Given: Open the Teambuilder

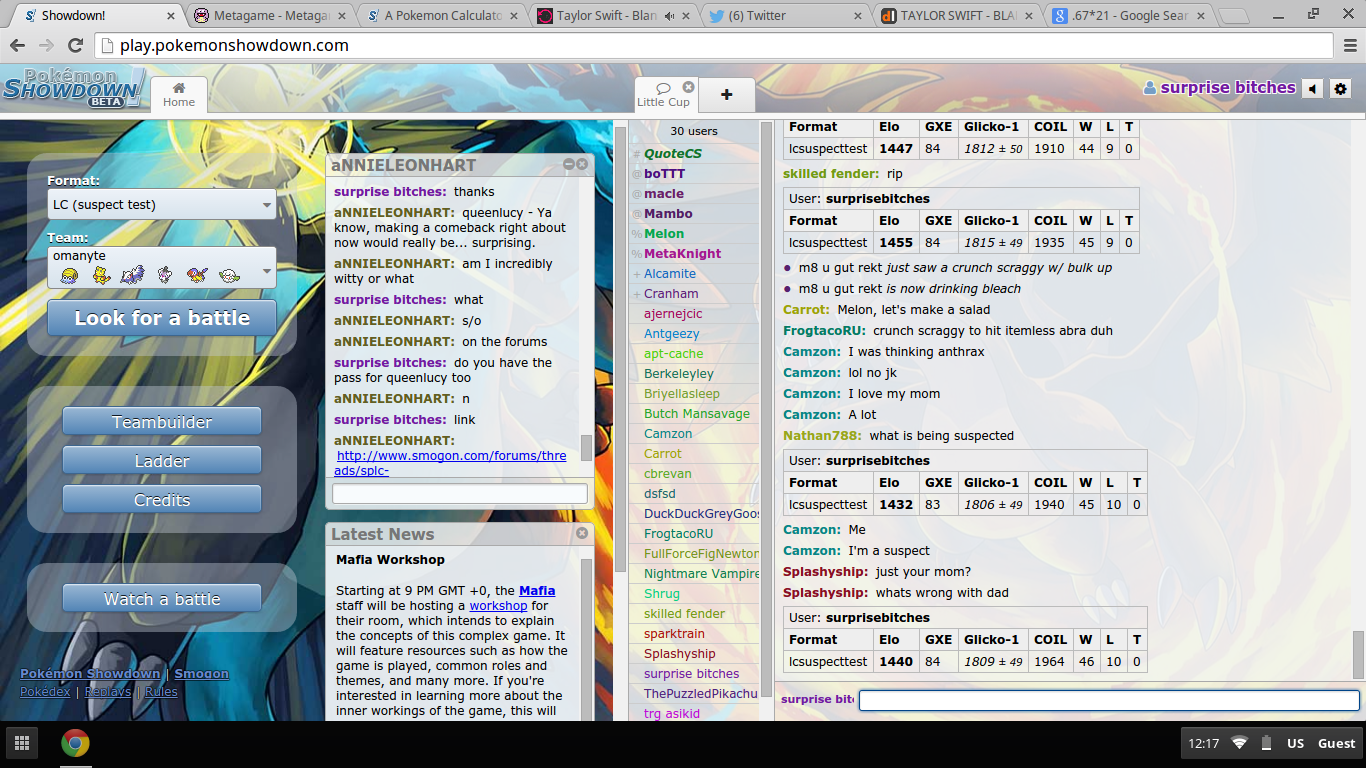Looking at the screenshot, I should pyautogui.click(x=162, y=422).
